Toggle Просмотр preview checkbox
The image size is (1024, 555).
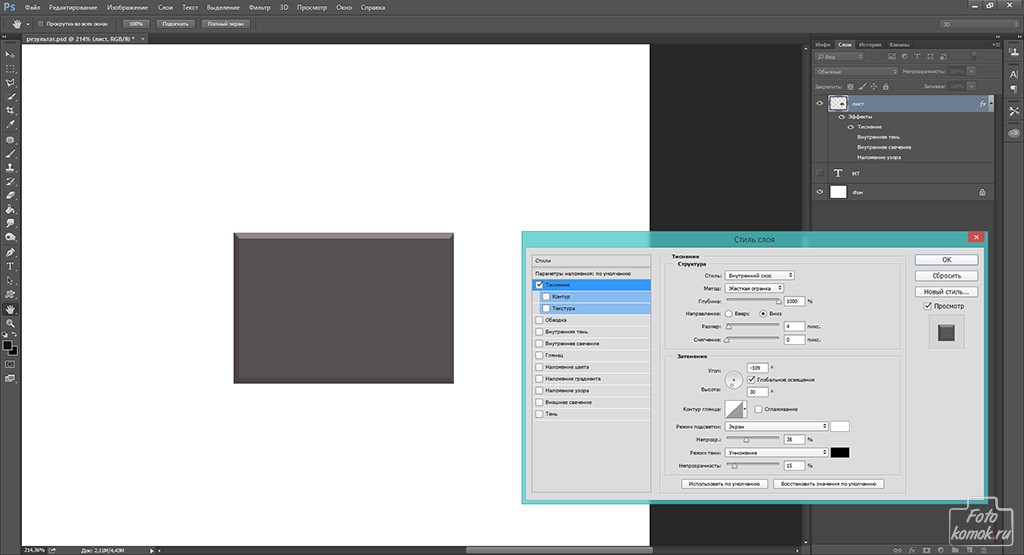tap(927, 306)
